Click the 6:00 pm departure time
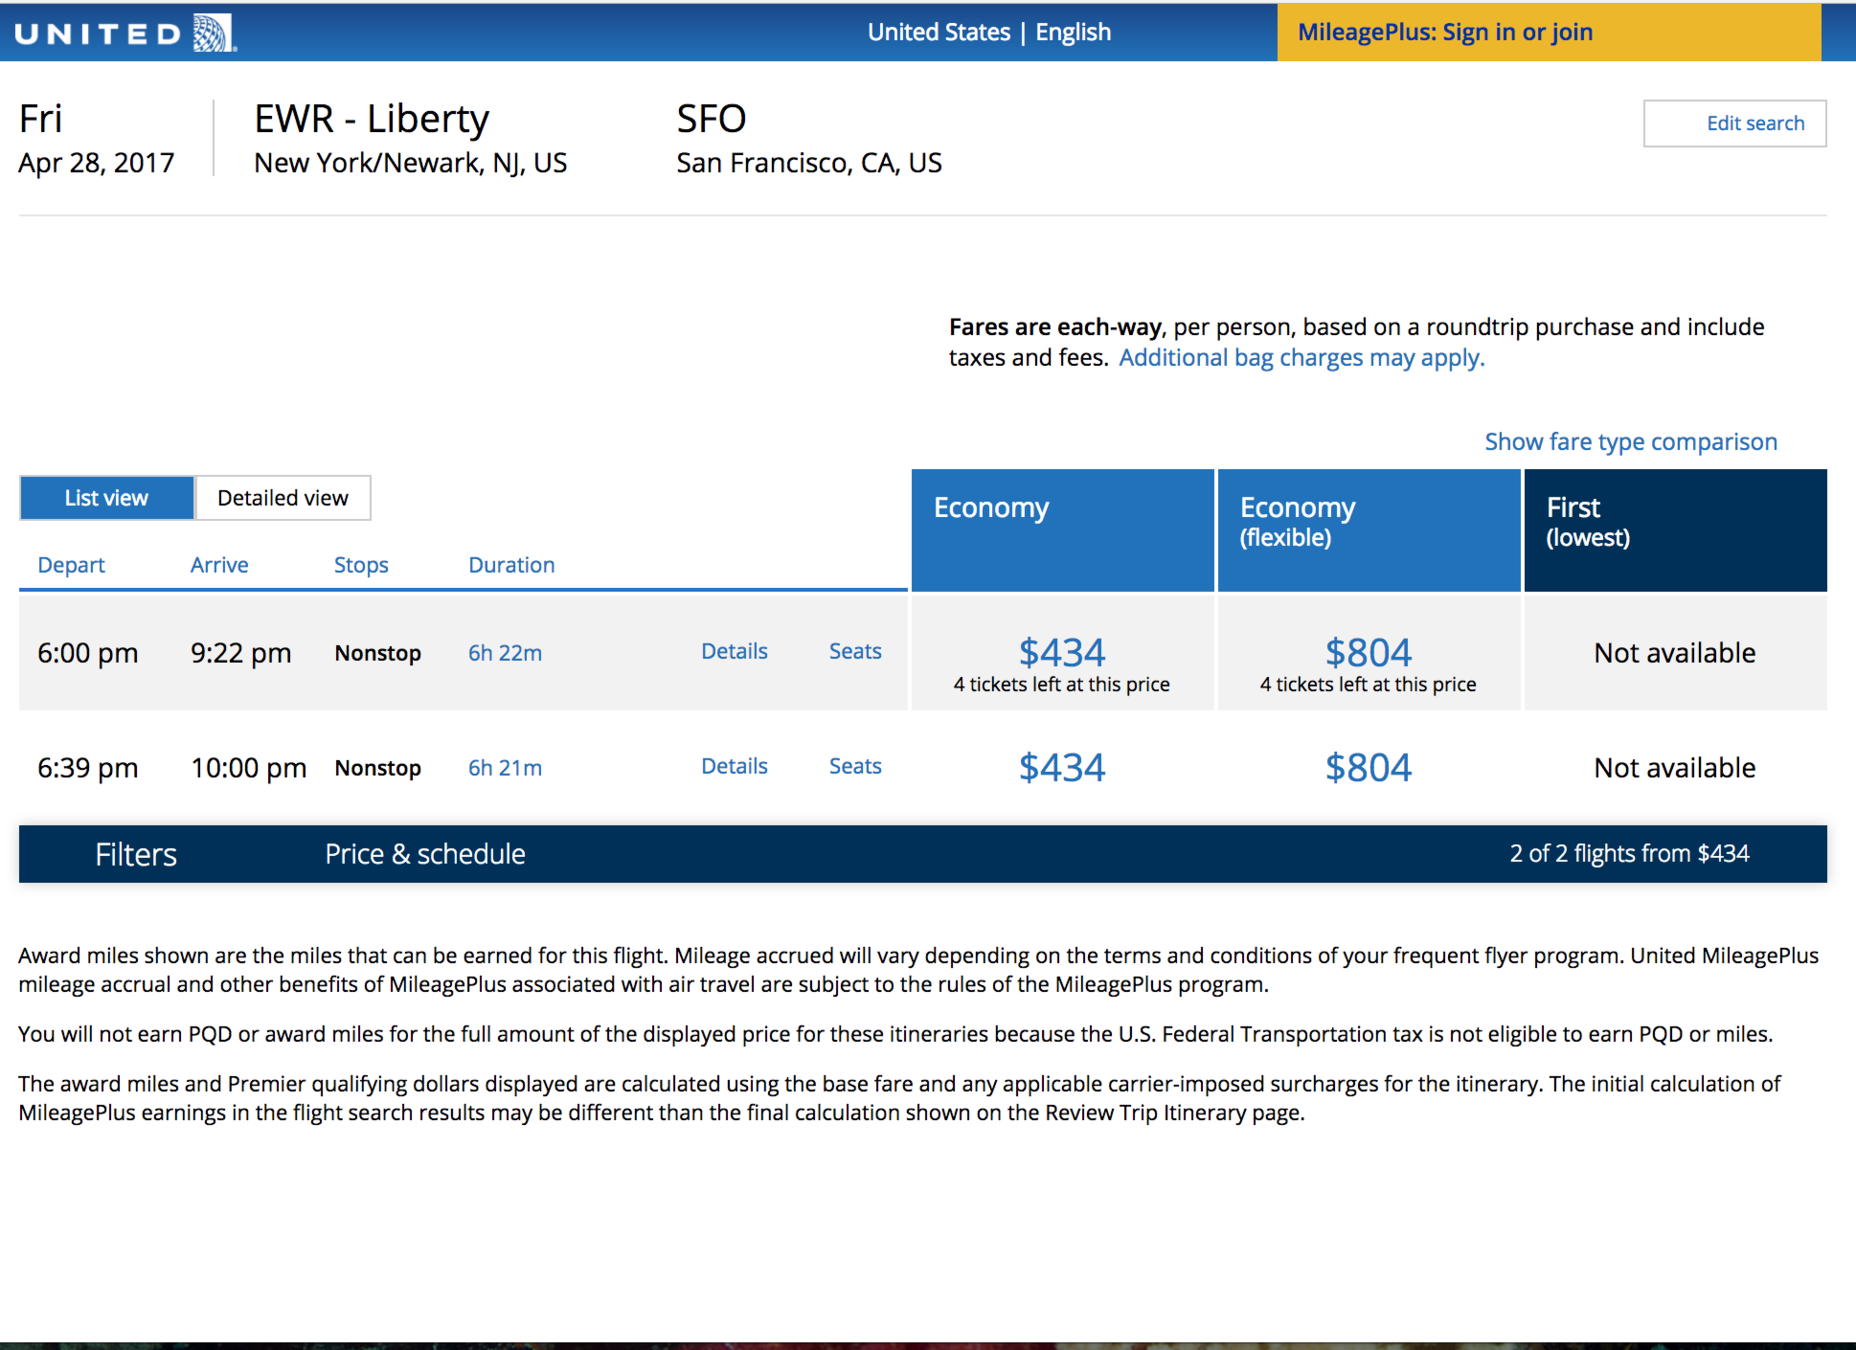1856x1350 pixels. [x=88, y=653]
